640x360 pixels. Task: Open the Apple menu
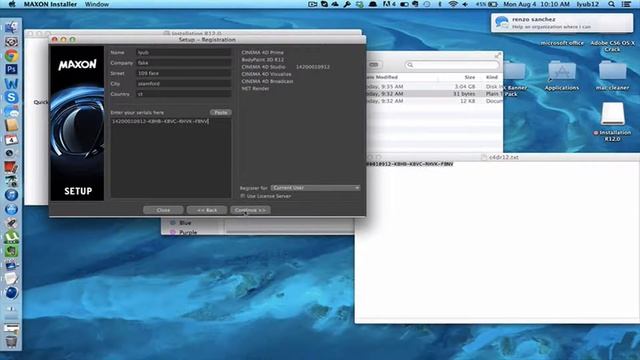coord(11,4)
